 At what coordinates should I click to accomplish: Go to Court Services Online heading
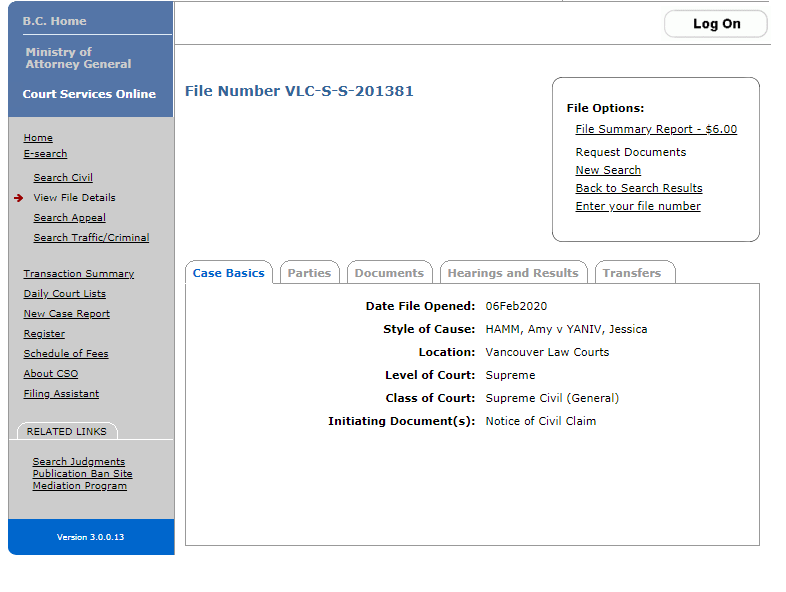point(89,94)
